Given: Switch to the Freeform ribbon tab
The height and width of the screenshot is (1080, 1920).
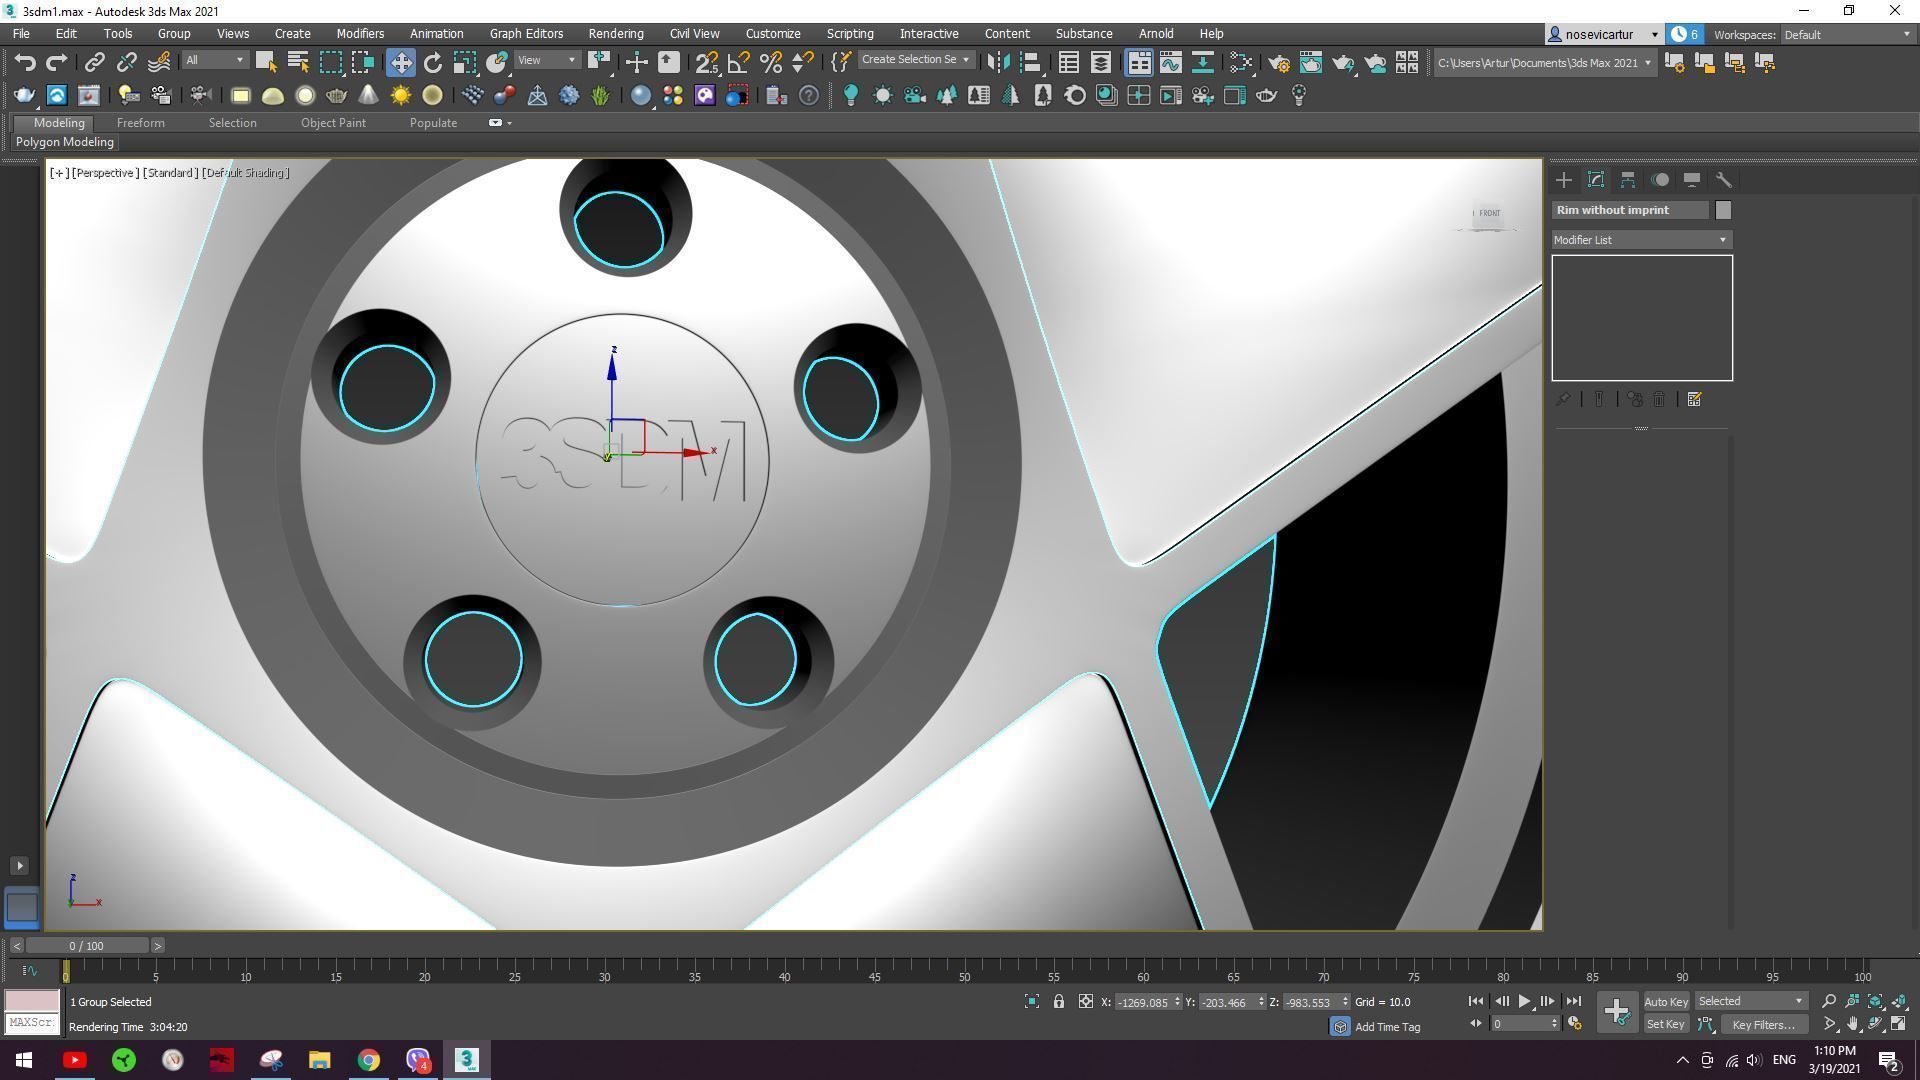Looking at the screenshot, I should [140, 123].
